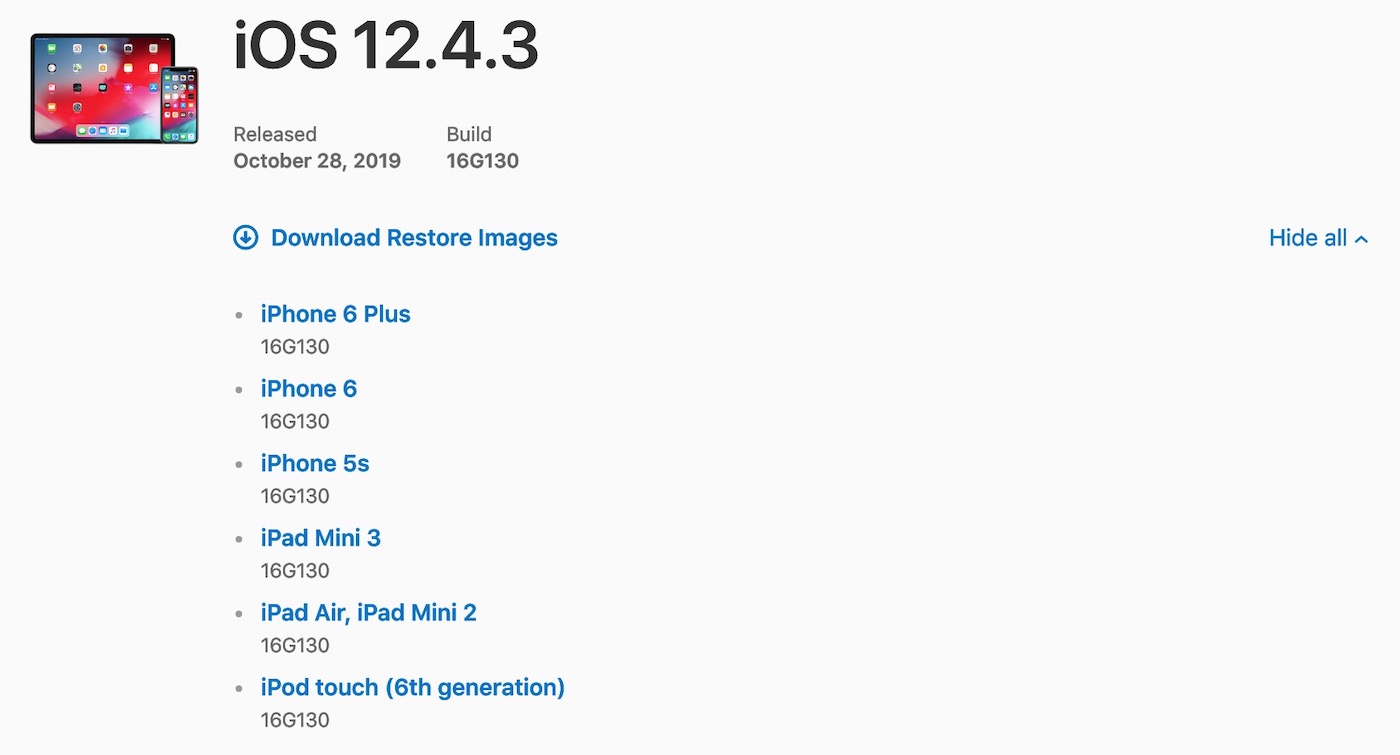Click the chevron beside Hide all
This screenshot has width=1400, height=755.
(x=1361, y=239)
